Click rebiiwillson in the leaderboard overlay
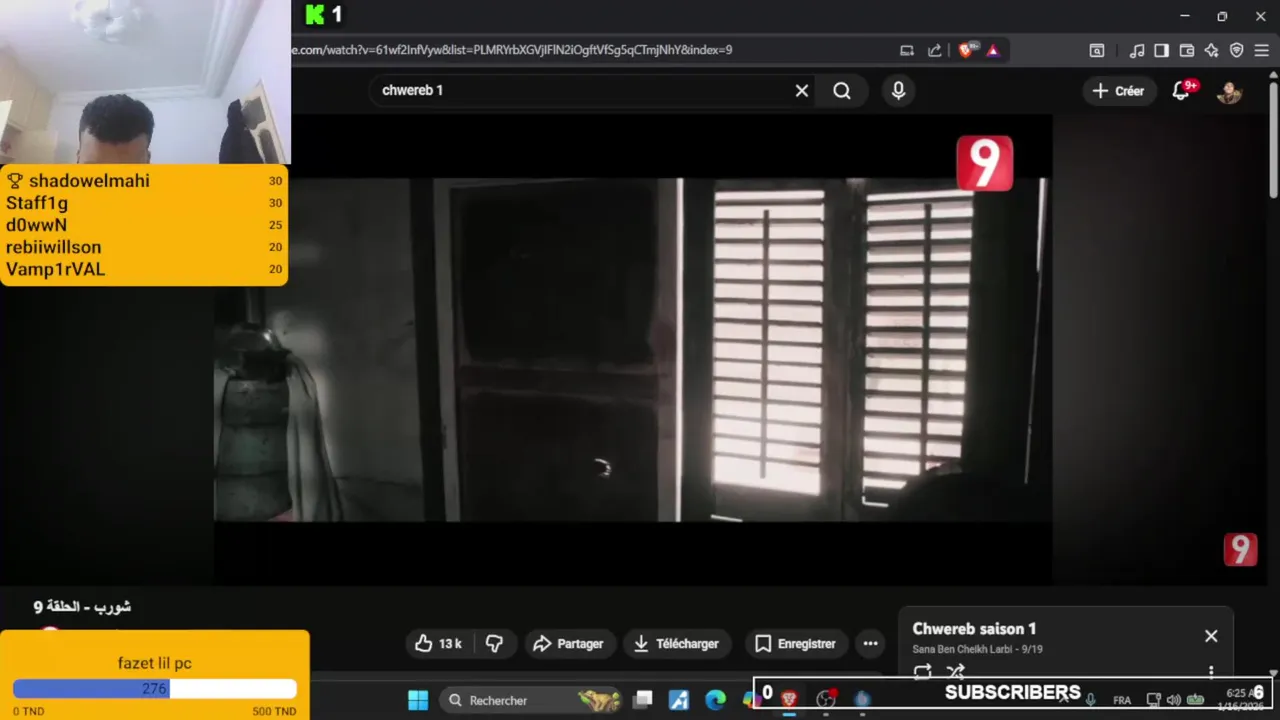 (x=53, y=247)
